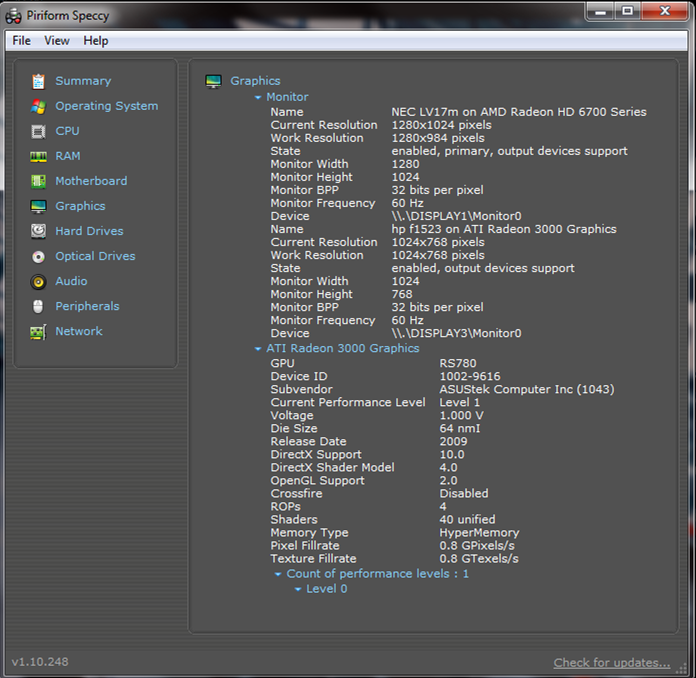Click Device ID value 1002-9616

pos(470,377)
